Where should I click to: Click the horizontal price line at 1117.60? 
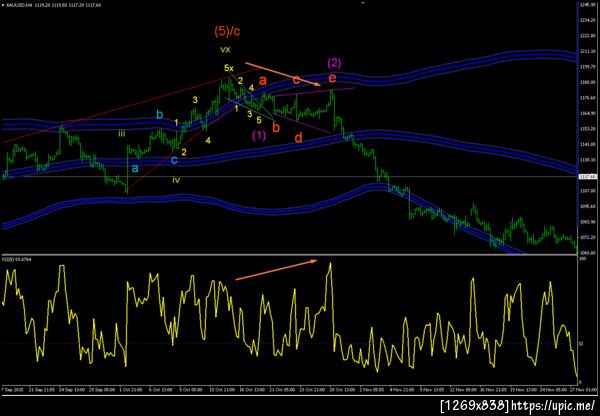pyautogui.click(x=289, y=176)
